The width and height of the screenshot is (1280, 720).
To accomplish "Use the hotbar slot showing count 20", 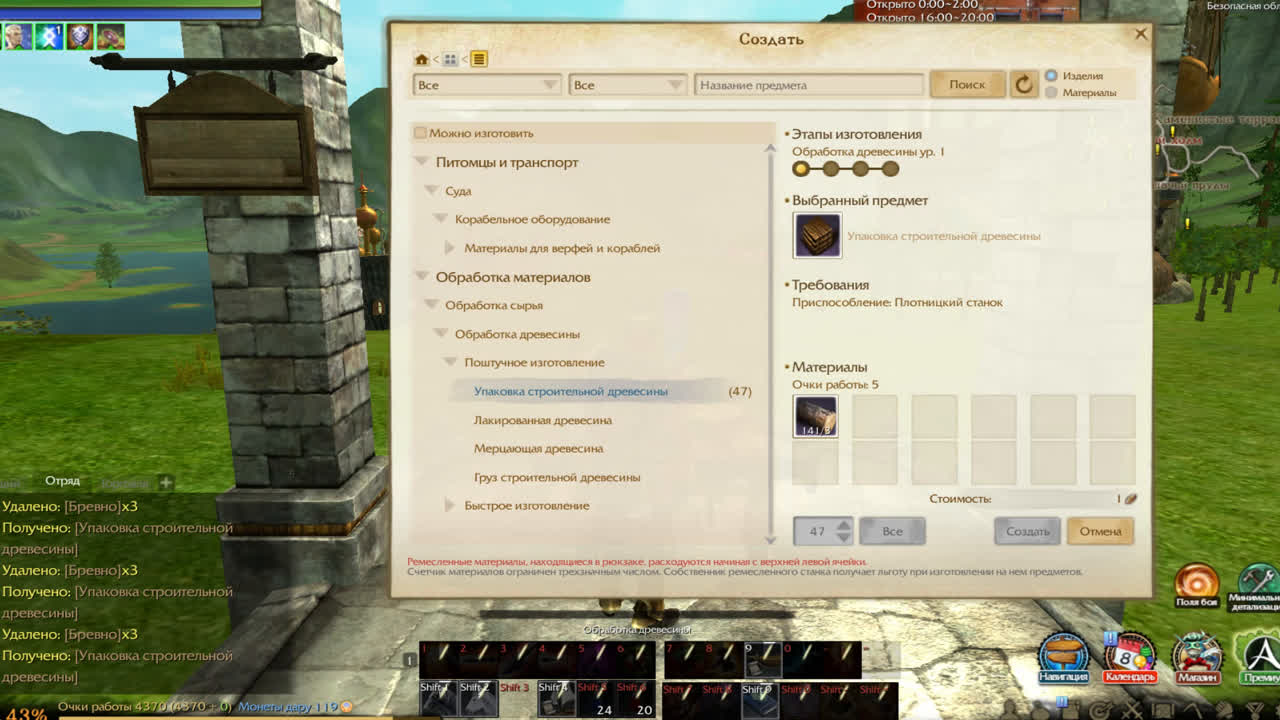I will (x=635, y=699).
